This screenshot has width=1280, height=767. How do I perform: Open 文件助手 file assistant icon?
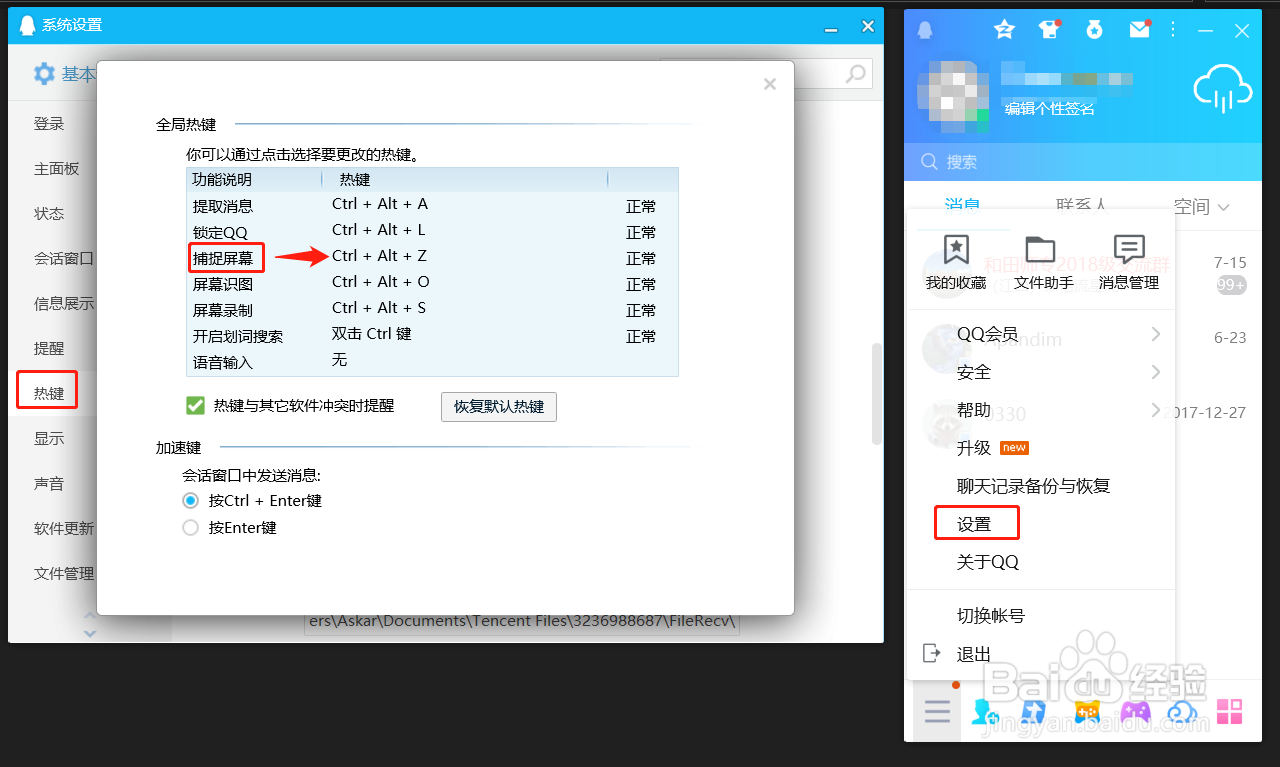coord(1043,263)
